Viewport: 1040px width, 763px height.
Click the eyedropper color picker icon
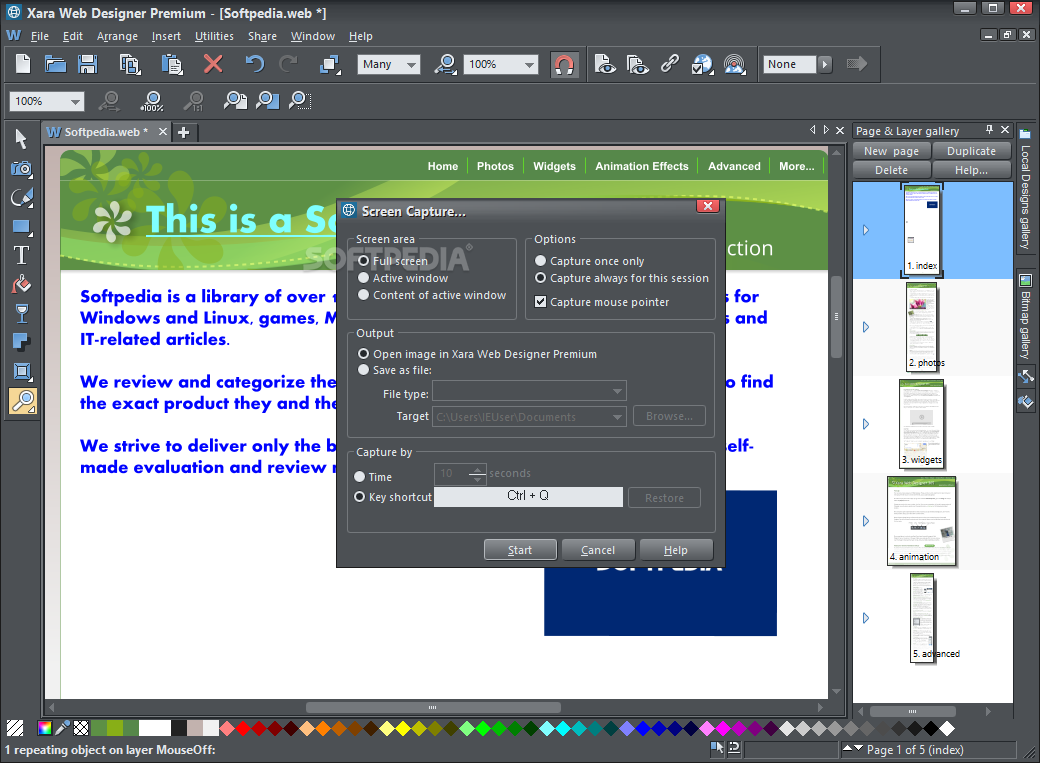coord(63,728)
